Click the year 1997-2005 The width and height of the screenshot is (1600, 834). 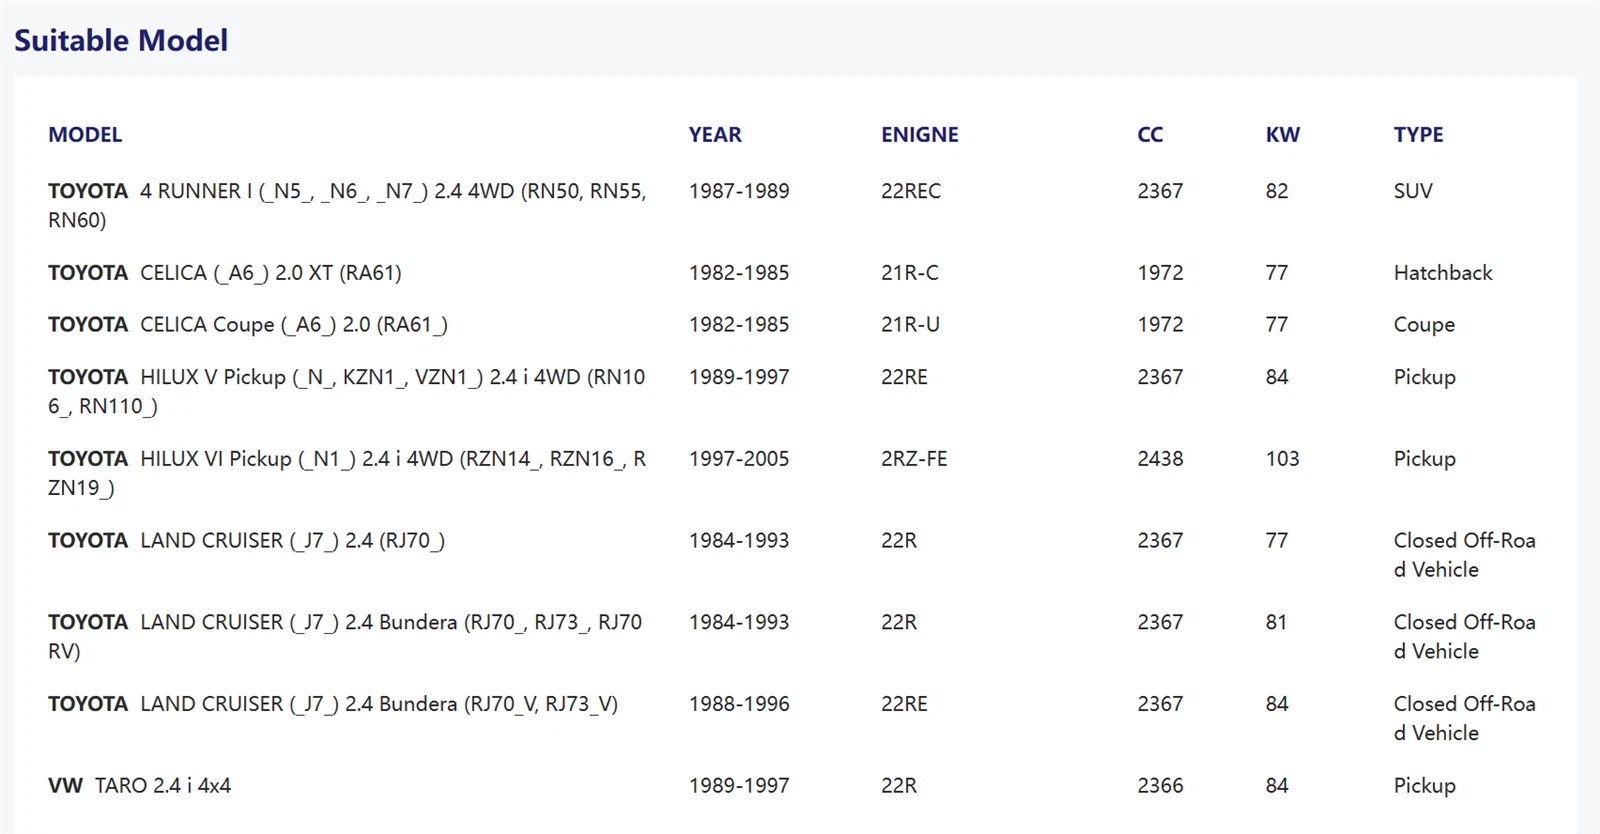coord(739,459)
